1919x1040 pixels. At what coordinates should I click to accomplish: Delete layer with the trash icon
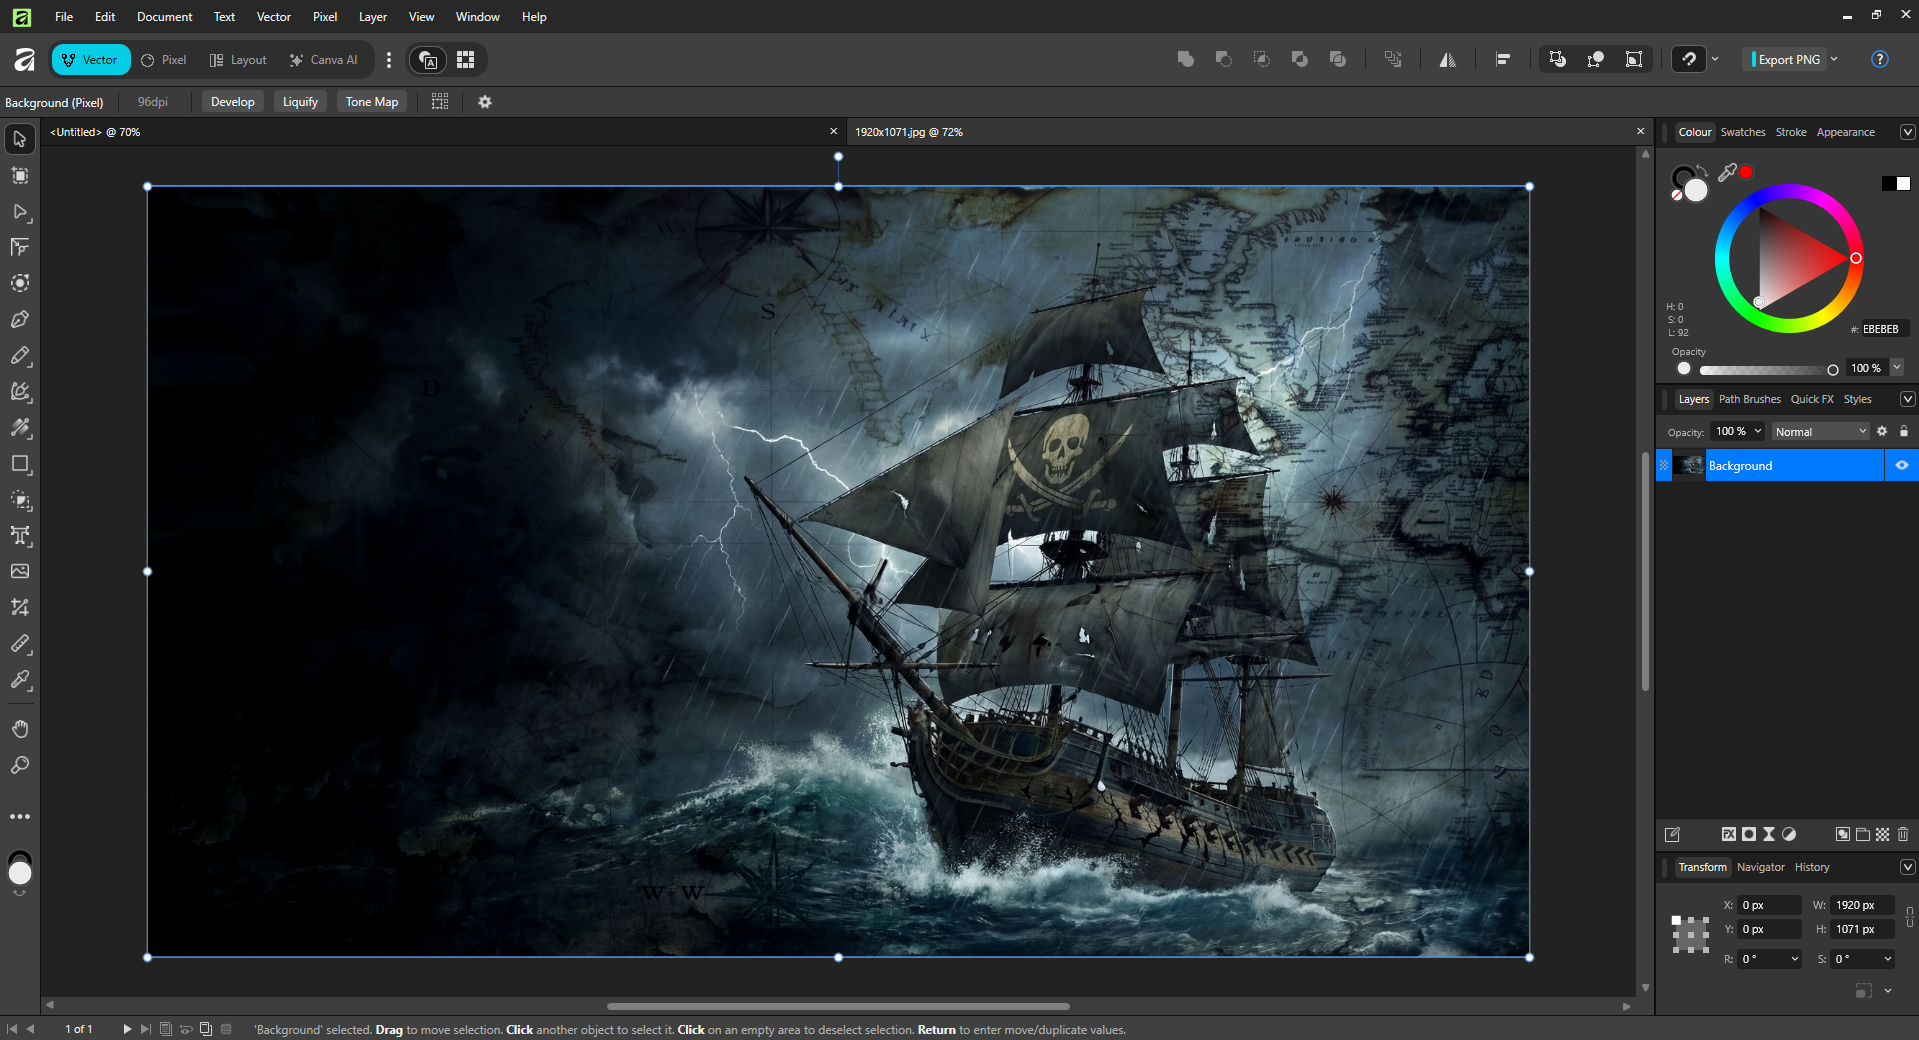pos(1903,835)
